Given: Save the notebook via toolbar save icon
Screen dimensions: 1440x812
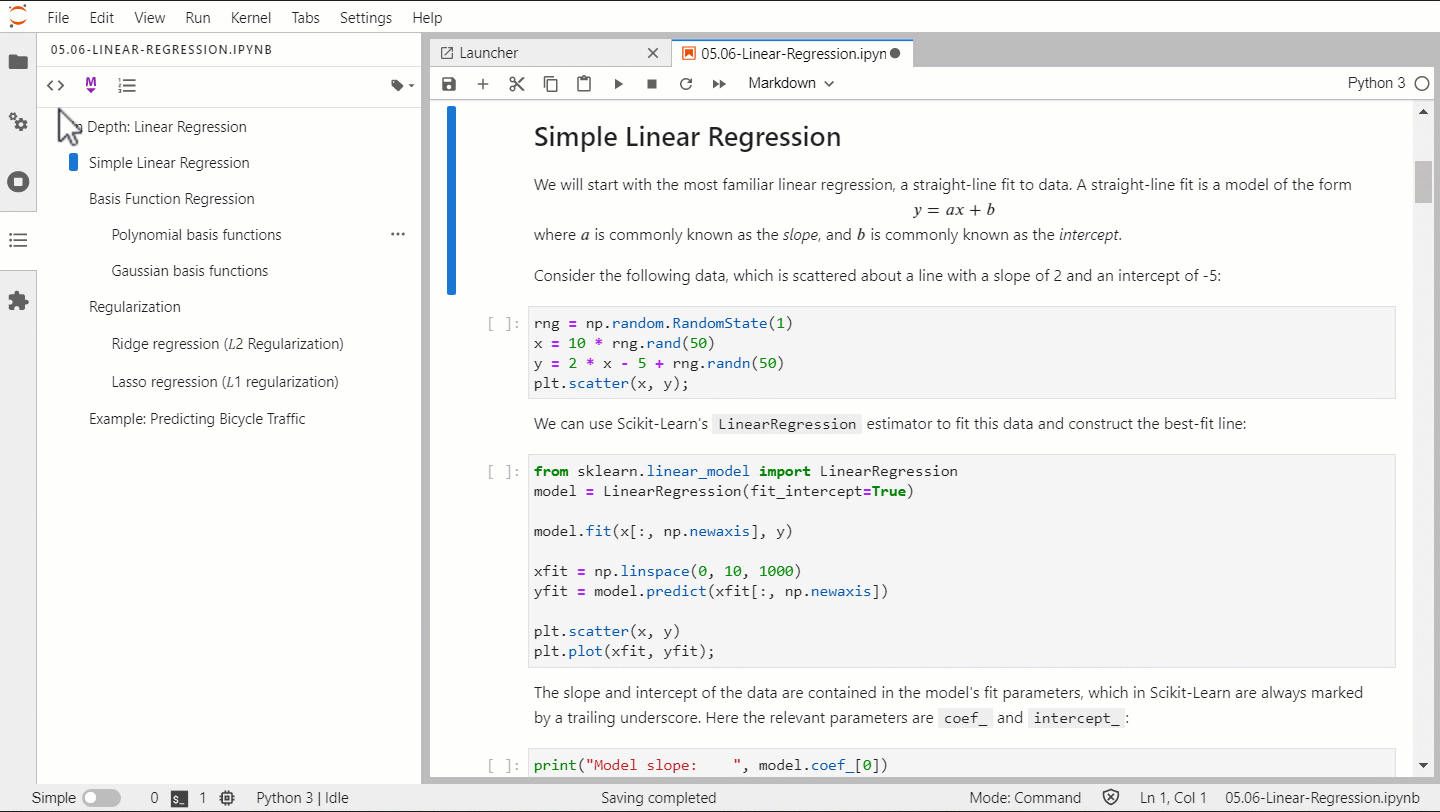Looking at the screenshot, I should [448, 84].
